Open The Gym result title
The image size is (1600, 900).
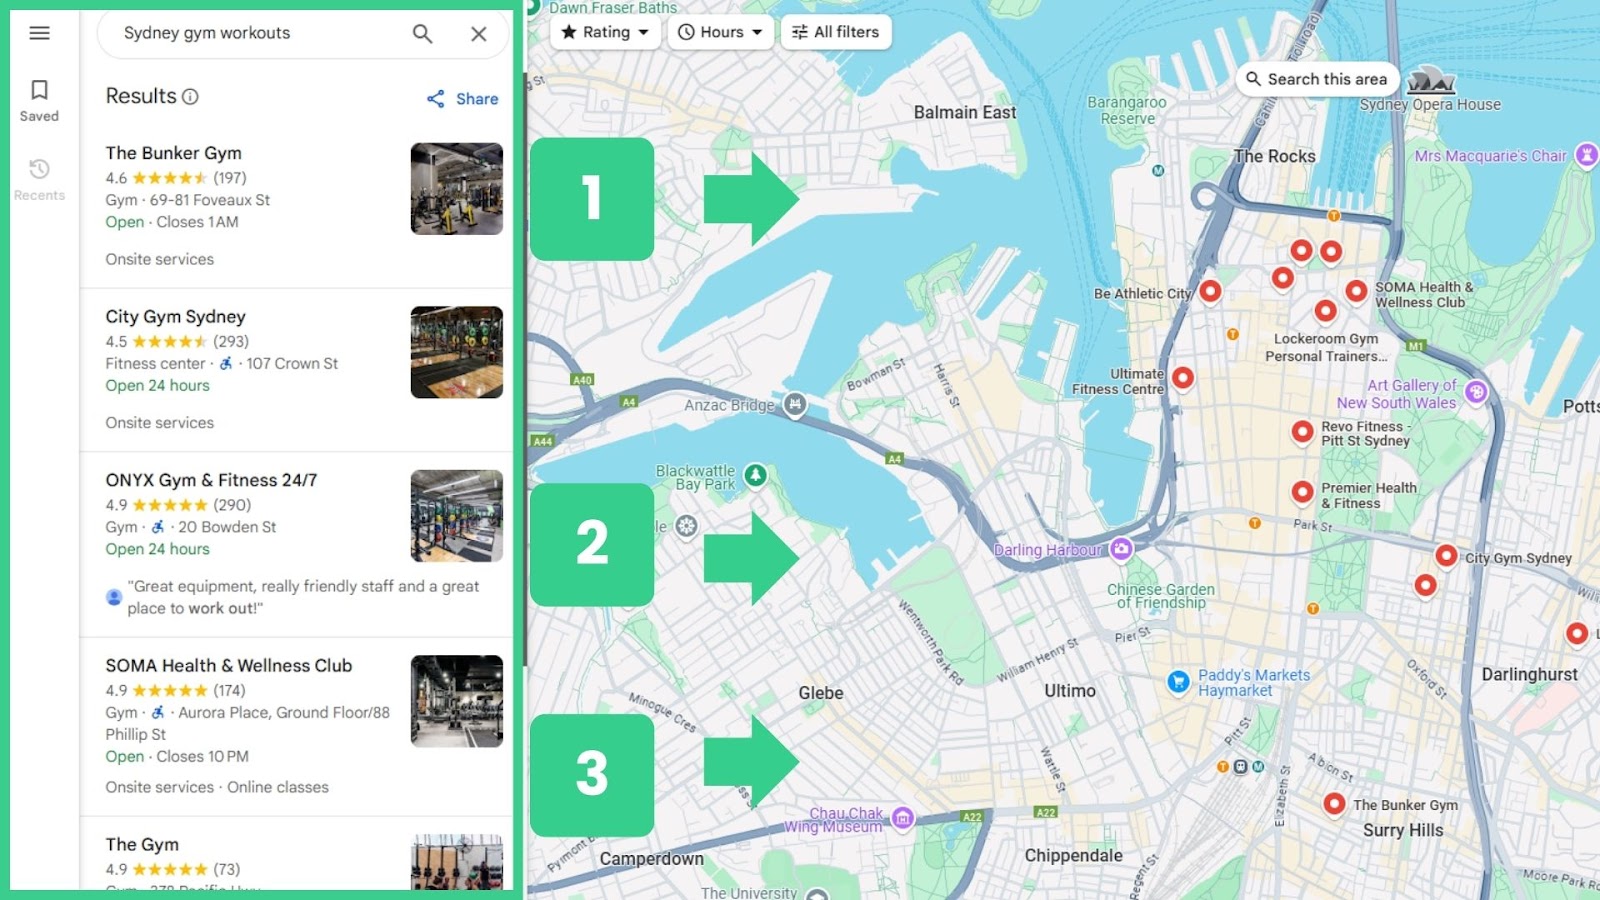[x=143, y=845]
